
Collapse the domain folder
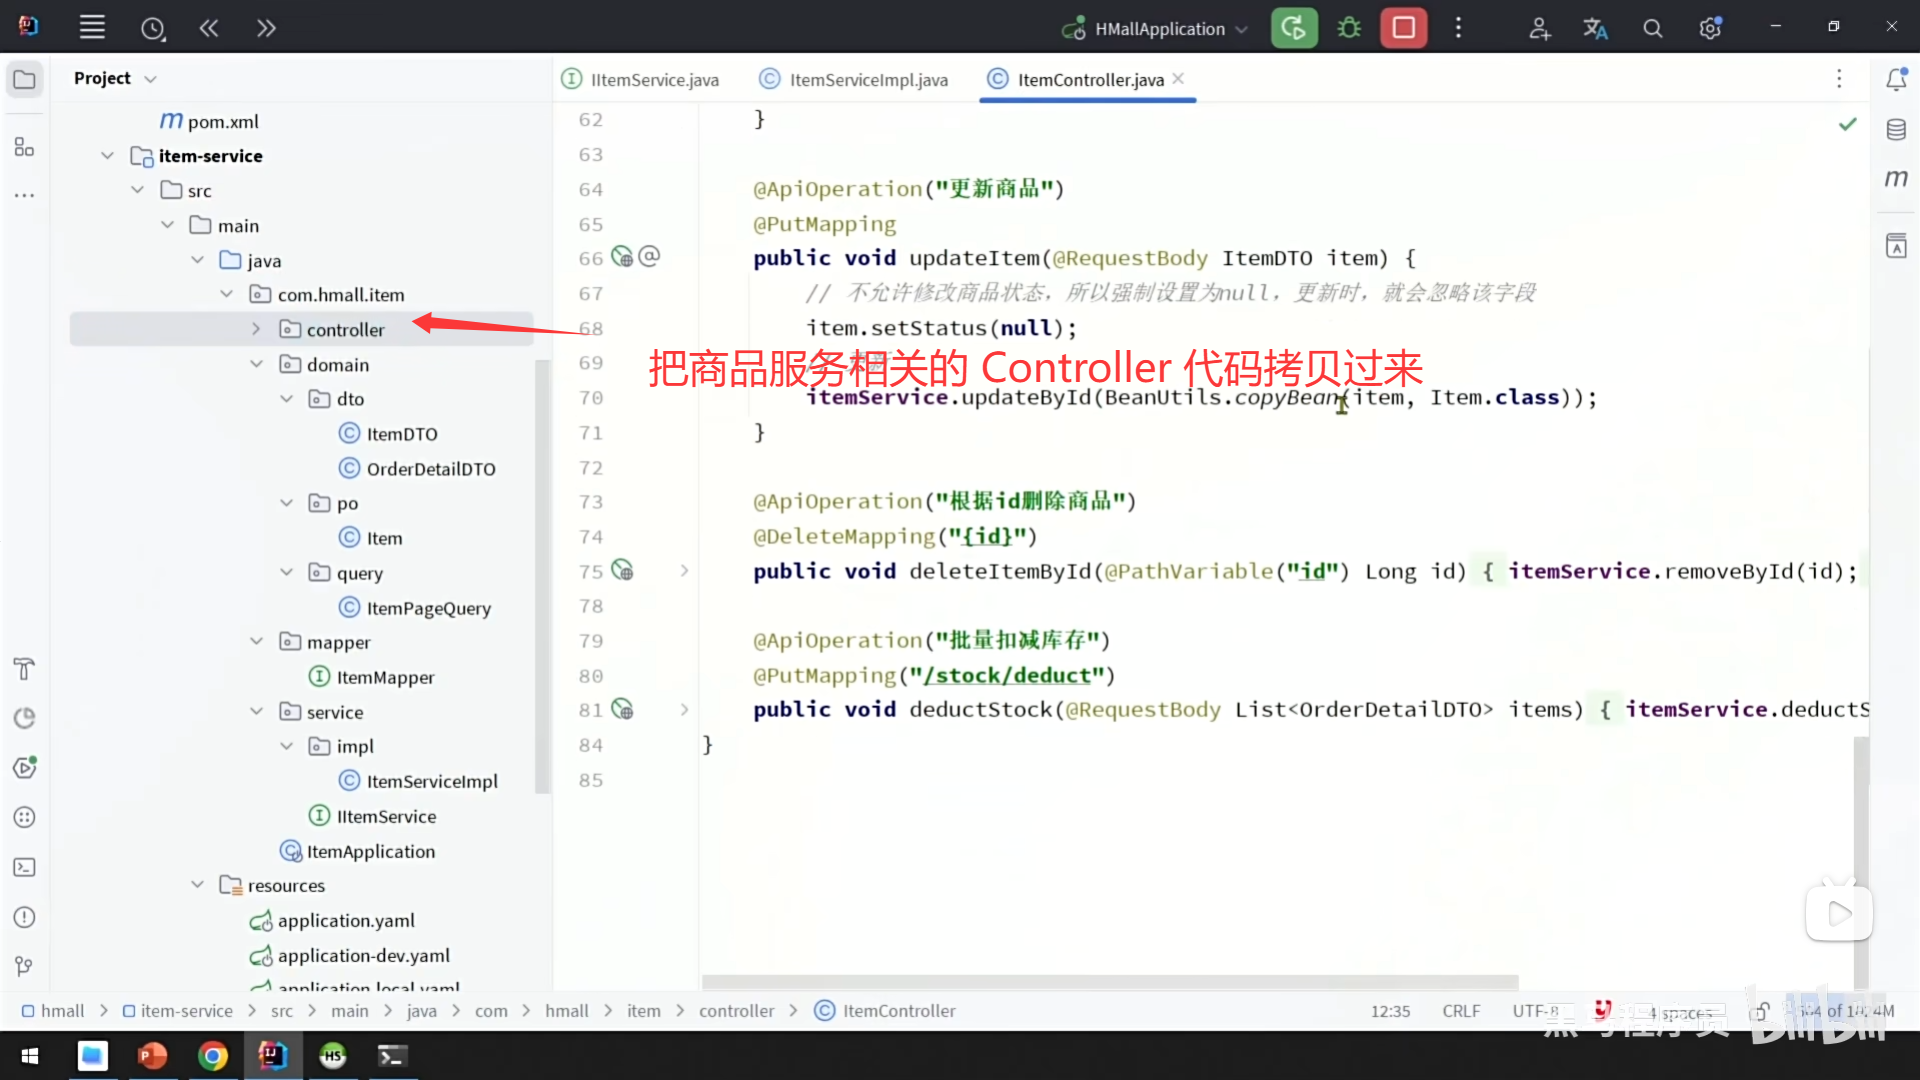(x=256, y=364)
